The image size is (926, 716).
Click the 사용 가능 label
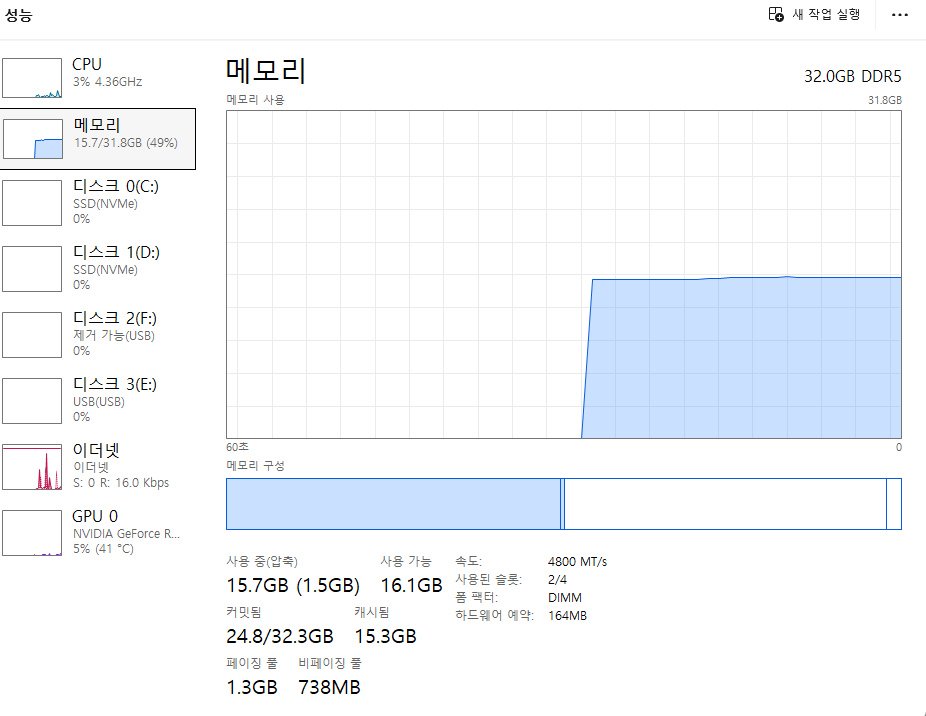[x=406, y=561]
